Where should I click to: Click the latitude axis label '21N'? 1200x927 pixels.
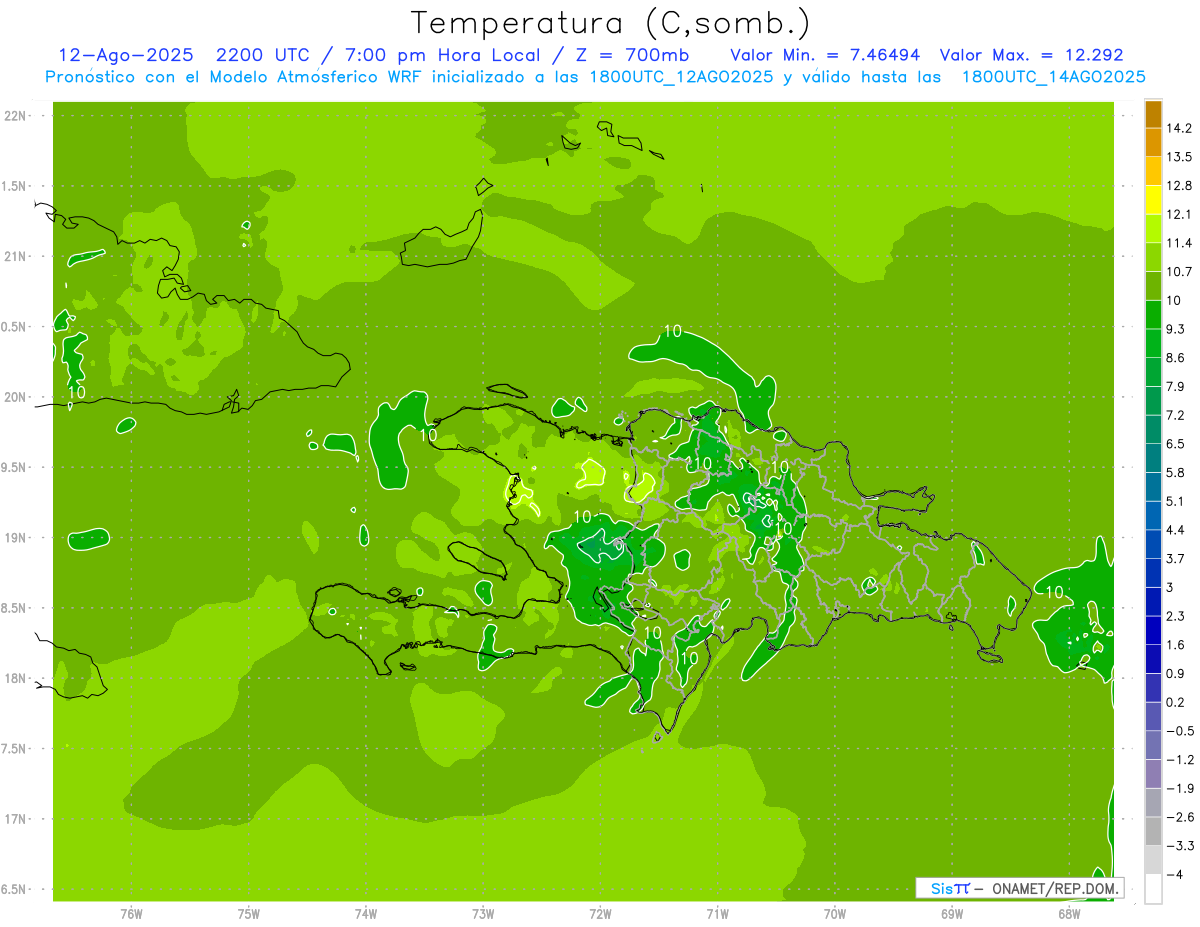pyautogui.click(x=17, y=256)
